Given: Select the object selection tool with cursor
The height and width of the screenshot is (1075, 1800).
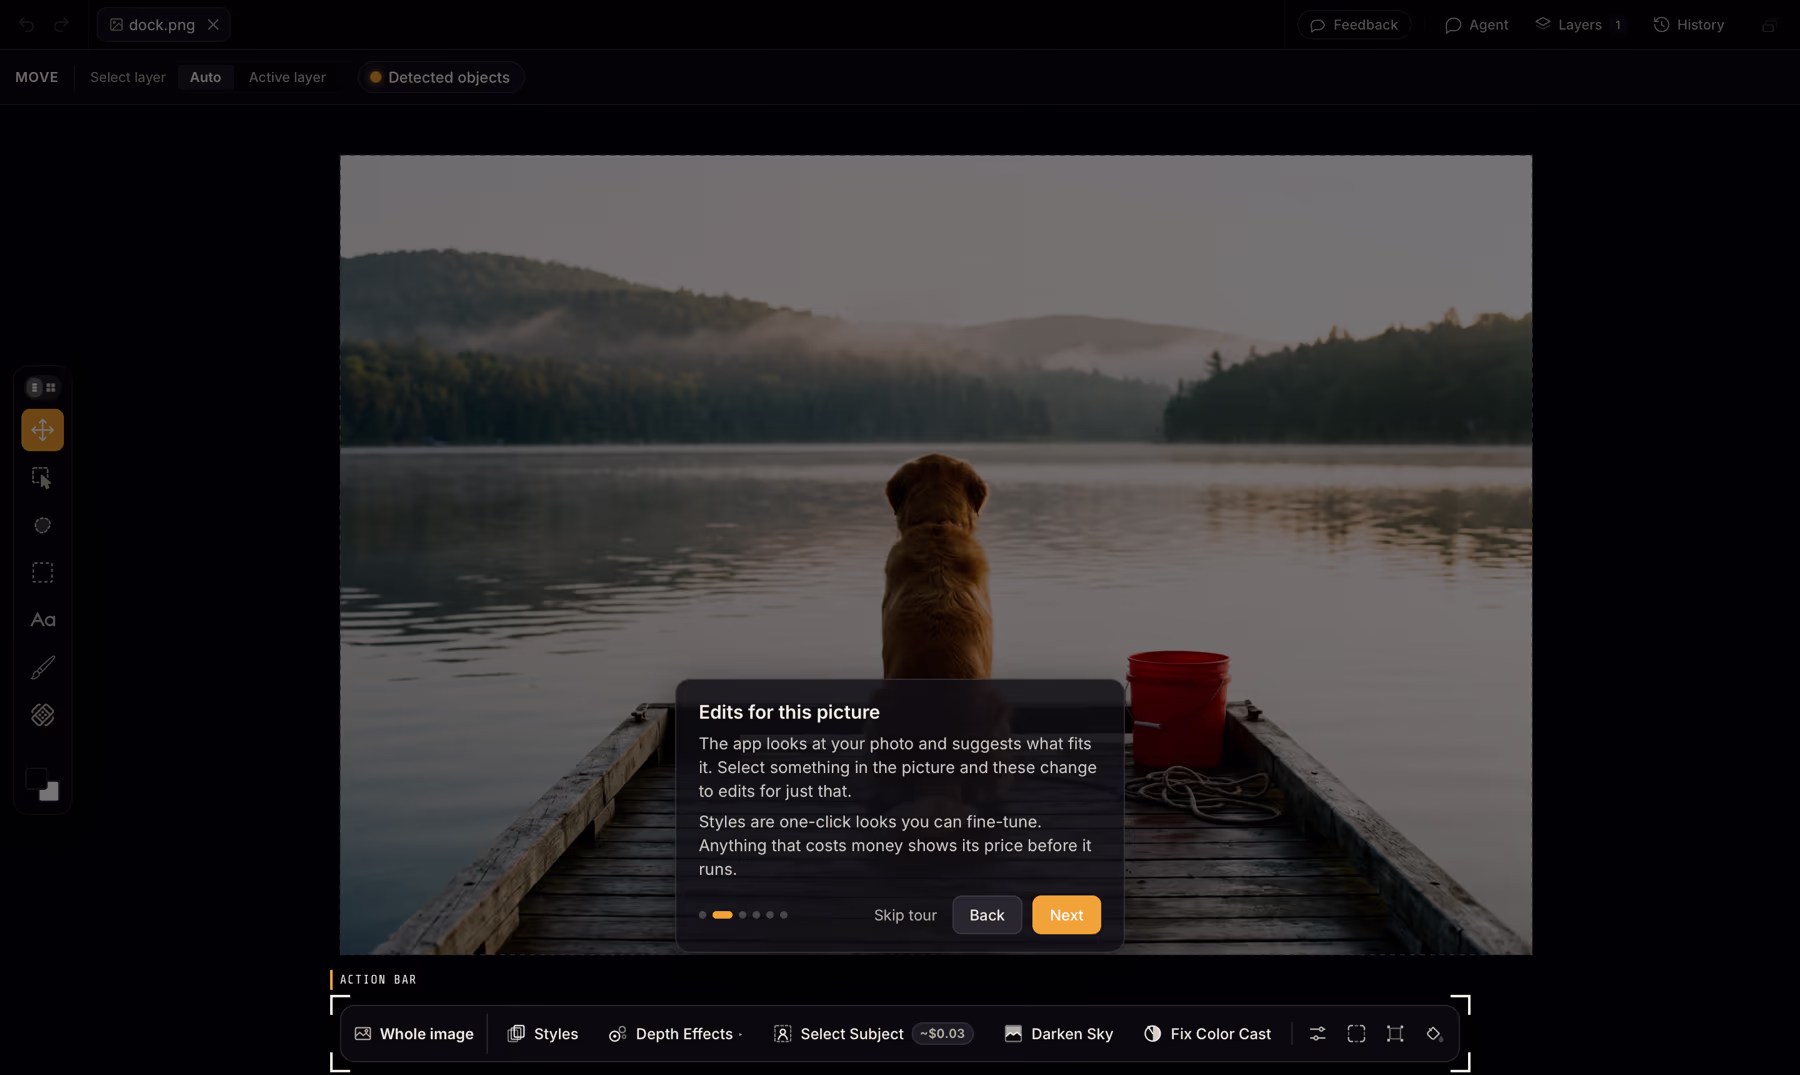Looking at the screenshot, I should (42, 478).
